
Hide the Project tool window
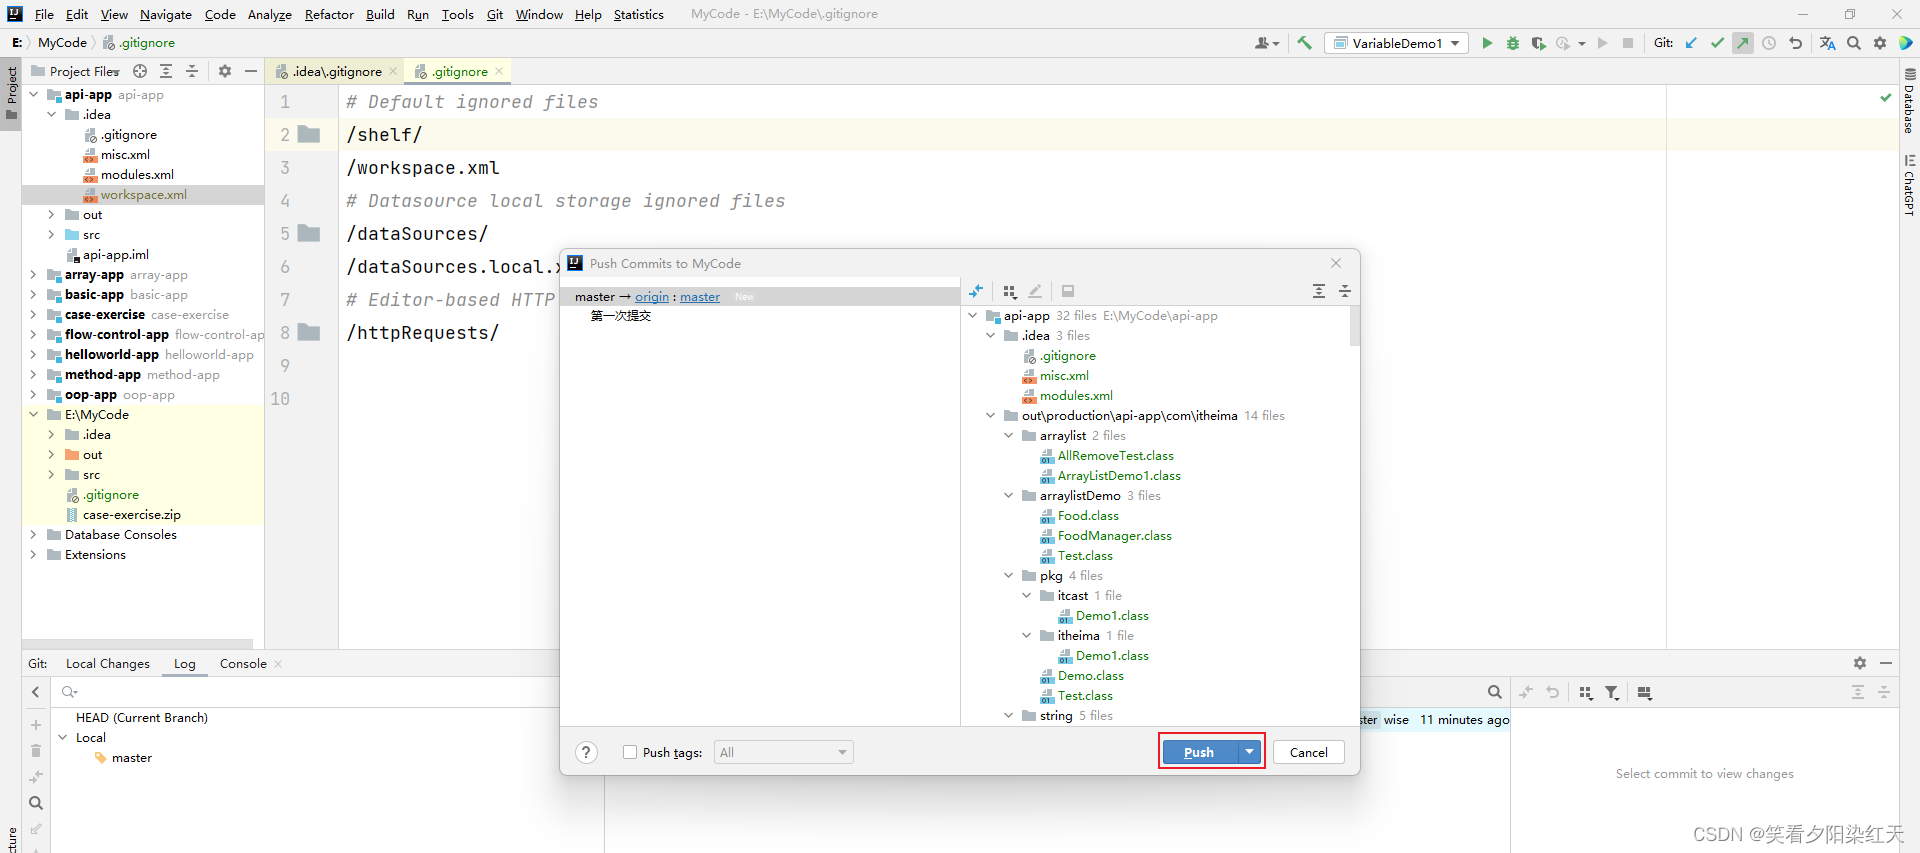[251, 71]
